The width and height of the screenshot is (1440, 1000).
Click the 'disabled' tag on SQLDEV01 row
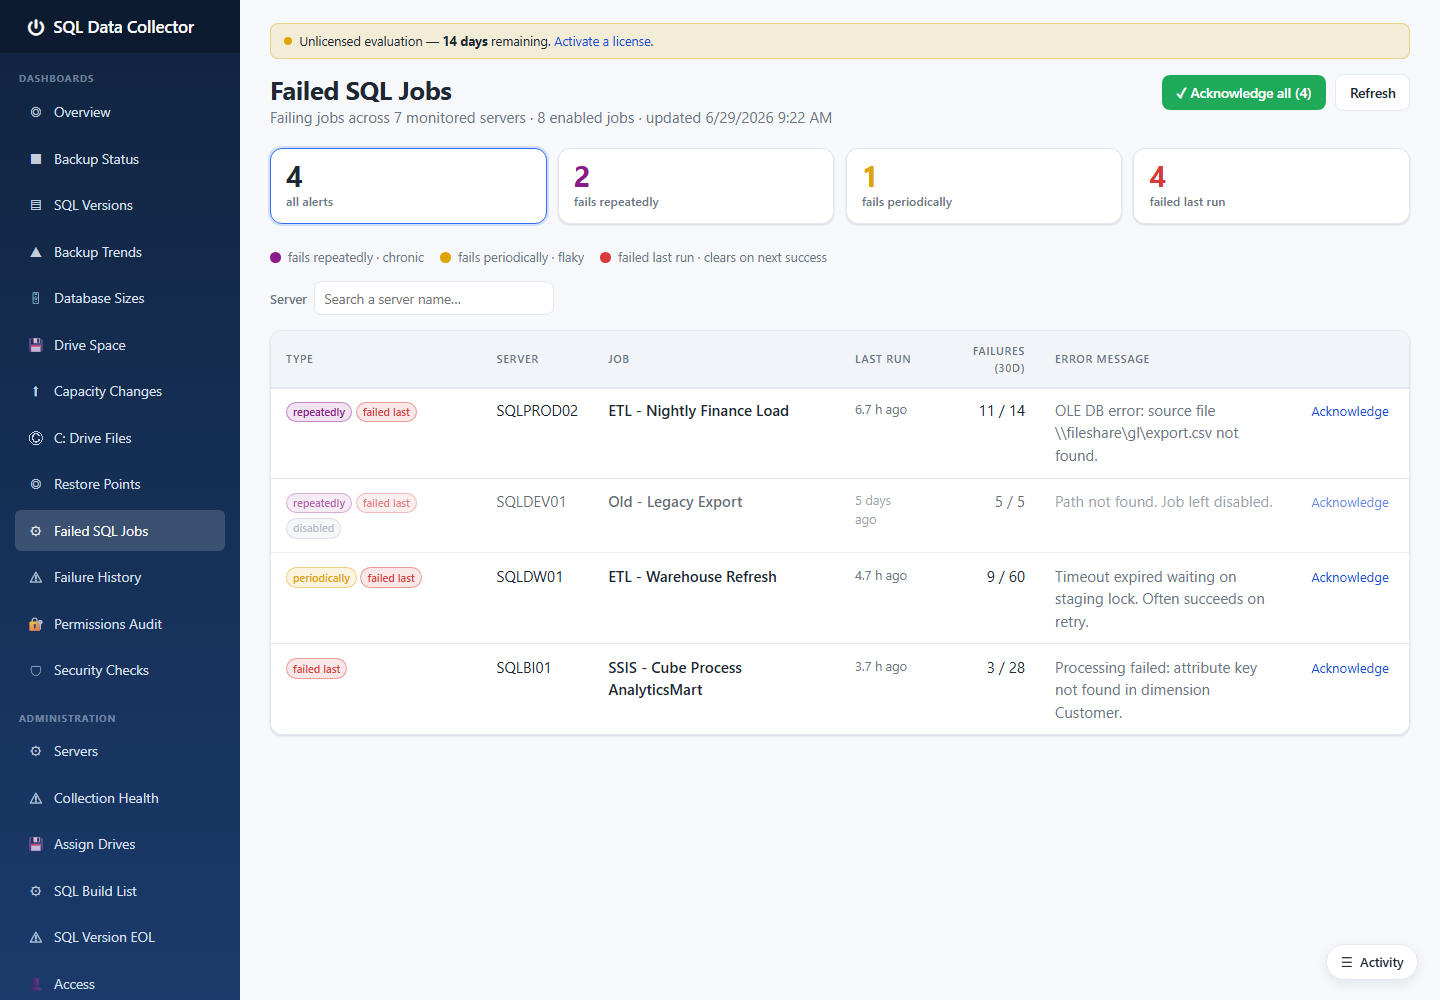point(314,528)
